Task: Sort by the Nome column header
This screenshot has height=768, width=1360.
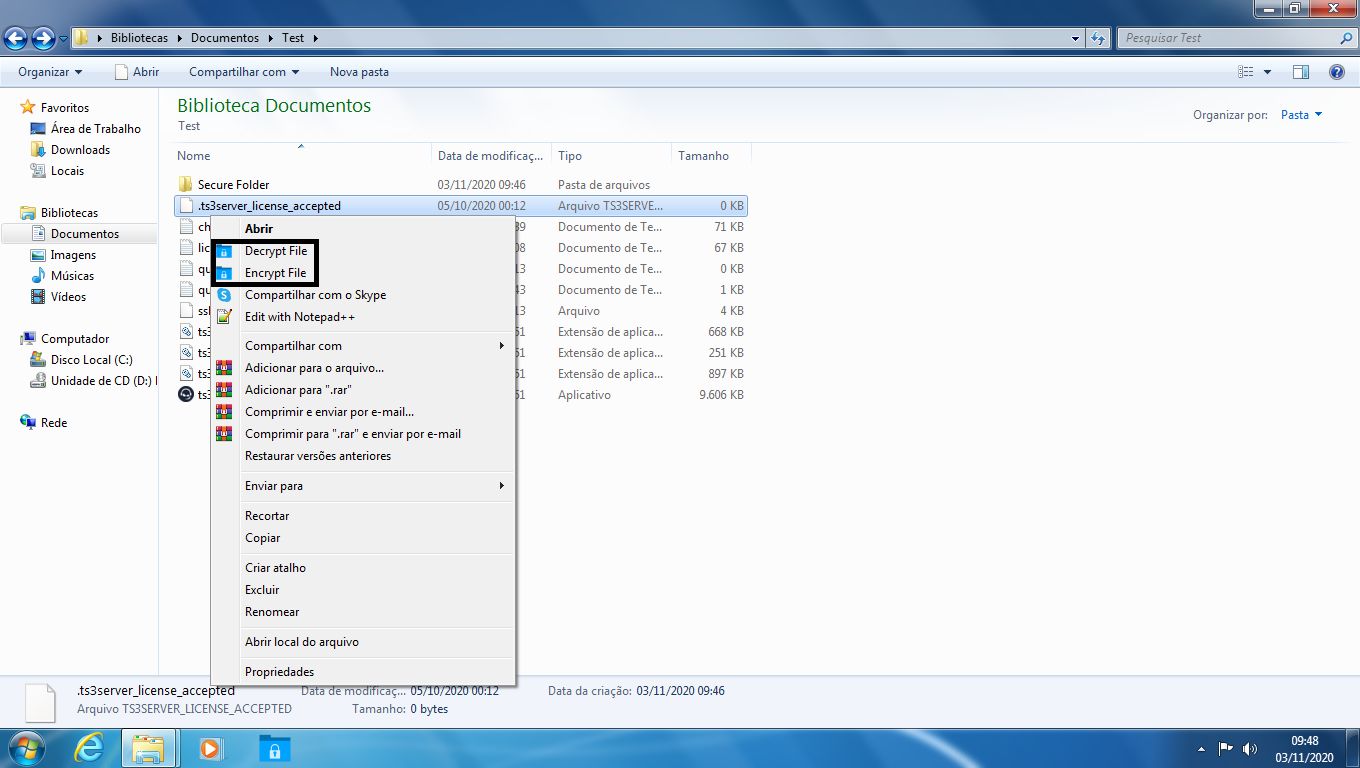Action: coord(301,156)
